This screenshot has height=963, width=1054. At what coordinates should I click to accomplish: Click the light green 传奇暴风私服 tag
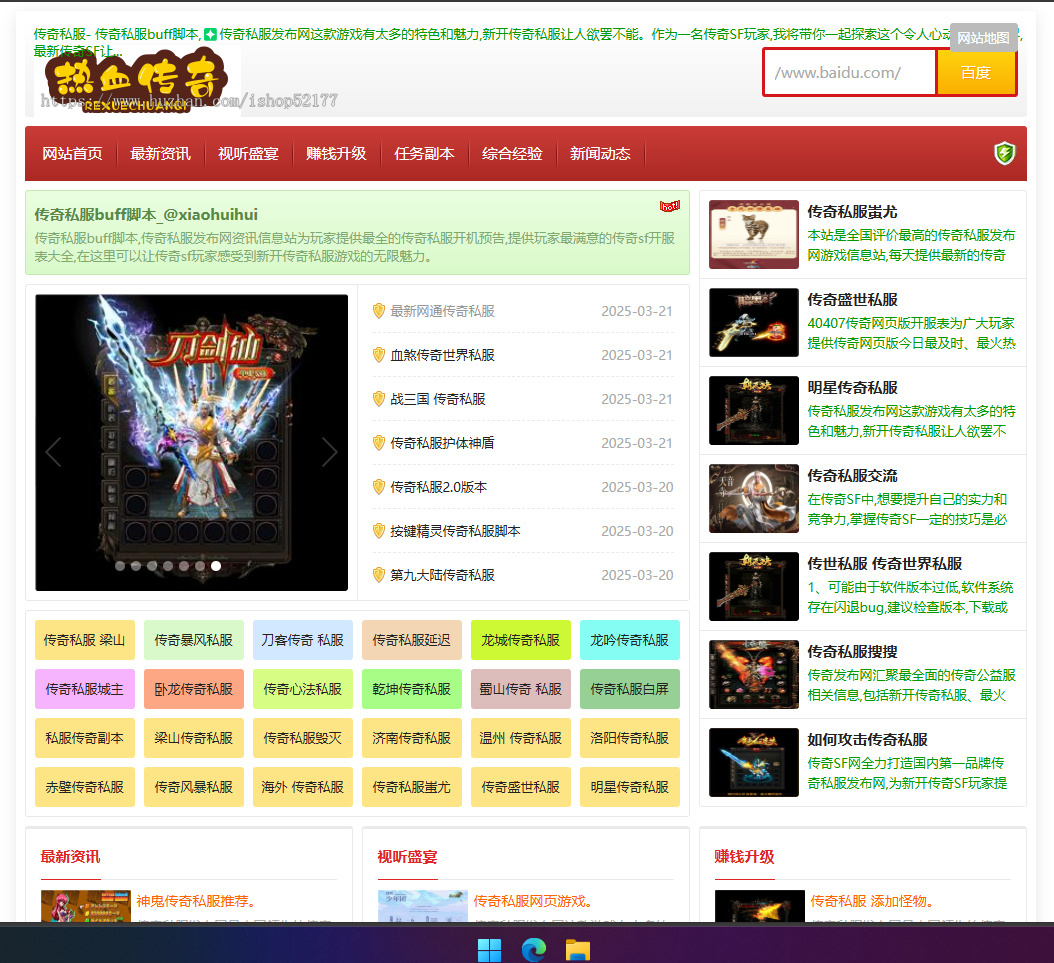point(194,640)
